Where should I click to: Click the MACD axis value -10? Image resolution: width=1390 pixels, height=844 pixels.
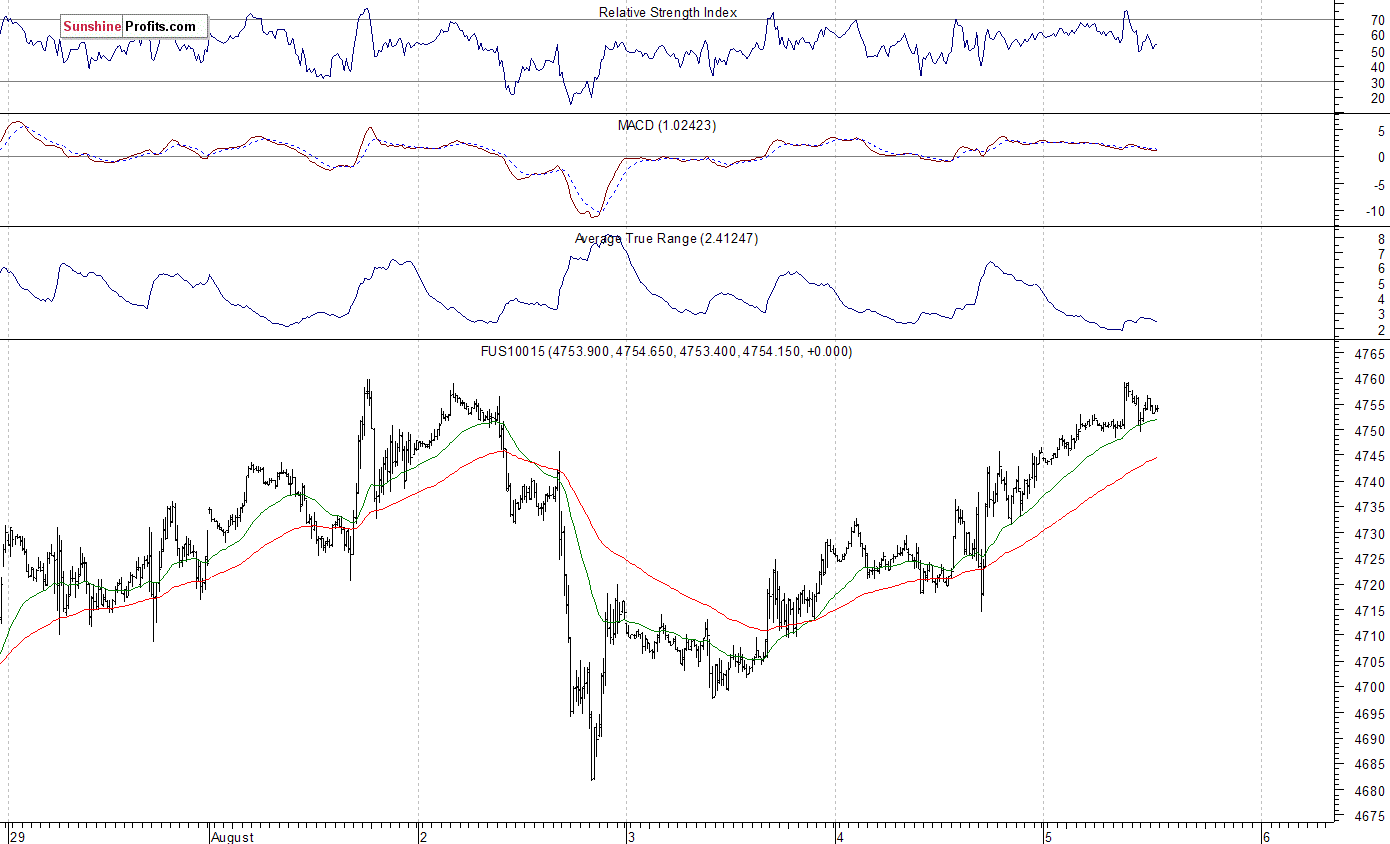point(1375,211)
